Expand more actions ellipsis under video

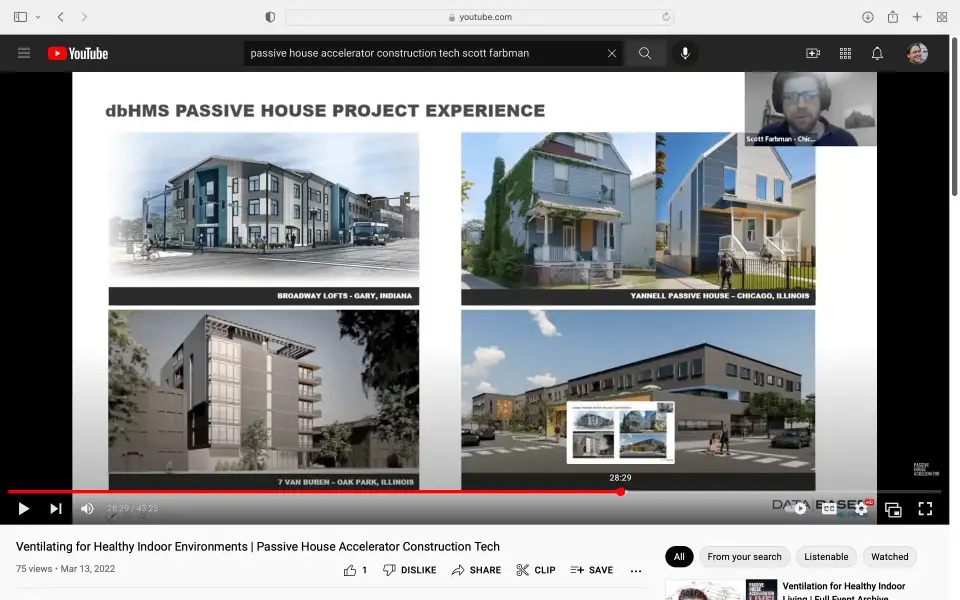636,570
